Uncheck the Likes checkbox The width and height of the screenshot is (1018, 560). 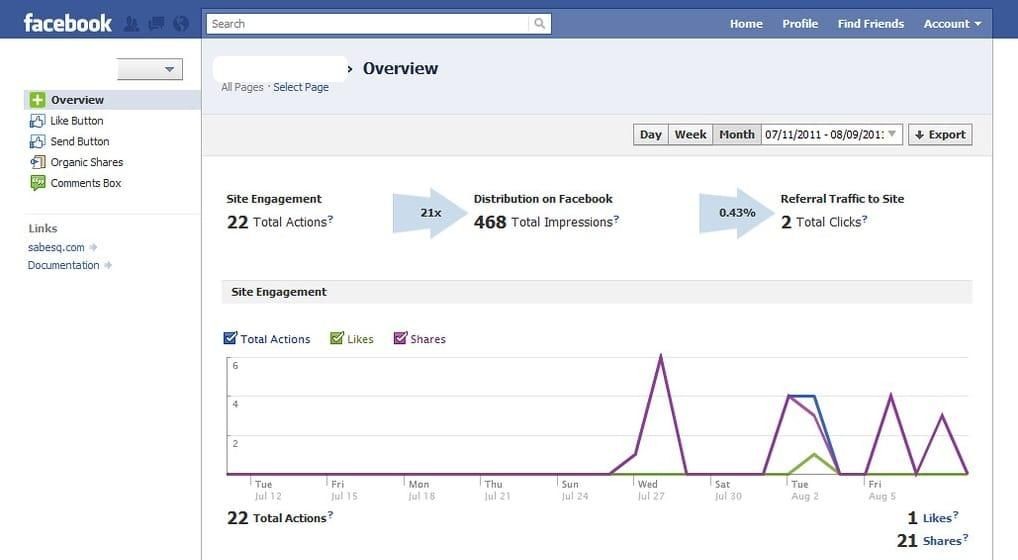[336, 338]
